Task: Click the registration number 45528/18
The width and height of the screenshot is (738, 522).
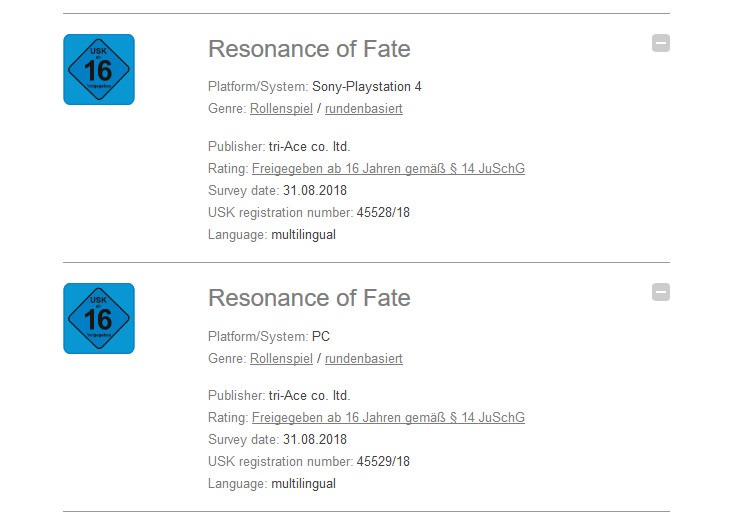Action: coord(383,212)
